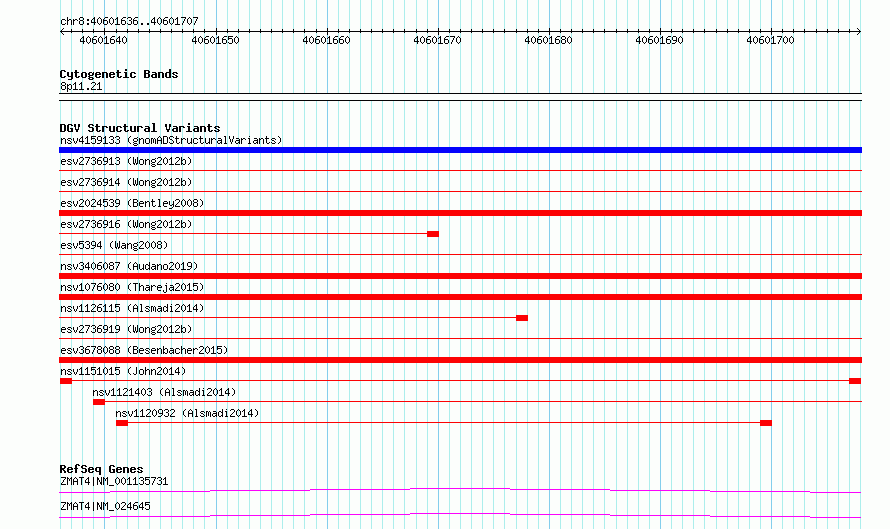The width and height of the screenshot is (890, 529).
Task: Click the blue nsv4159133 variant bar
Action: [x=460, y=150]
